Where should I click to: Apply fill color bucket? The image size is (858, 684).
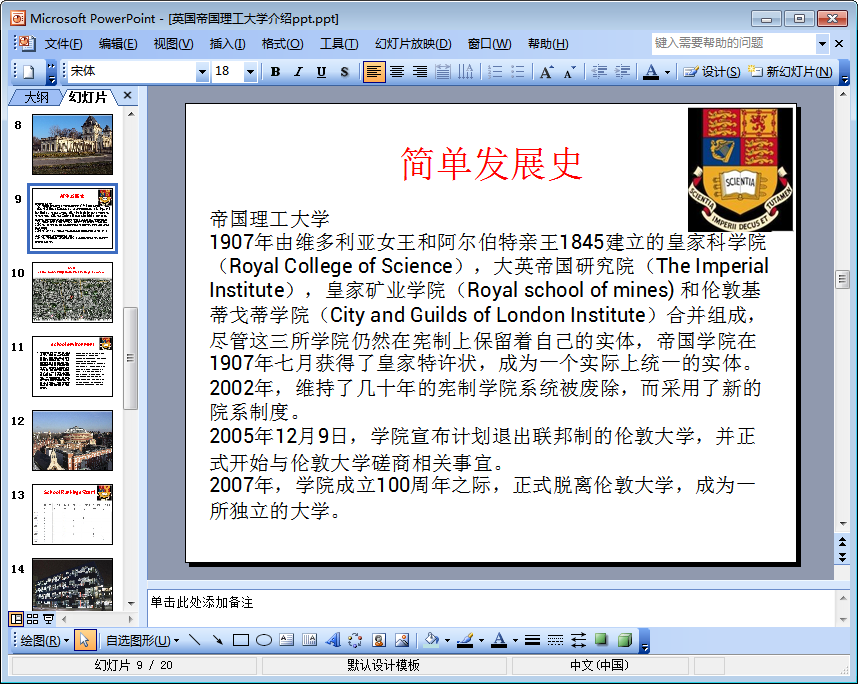[x=431, y=640]
